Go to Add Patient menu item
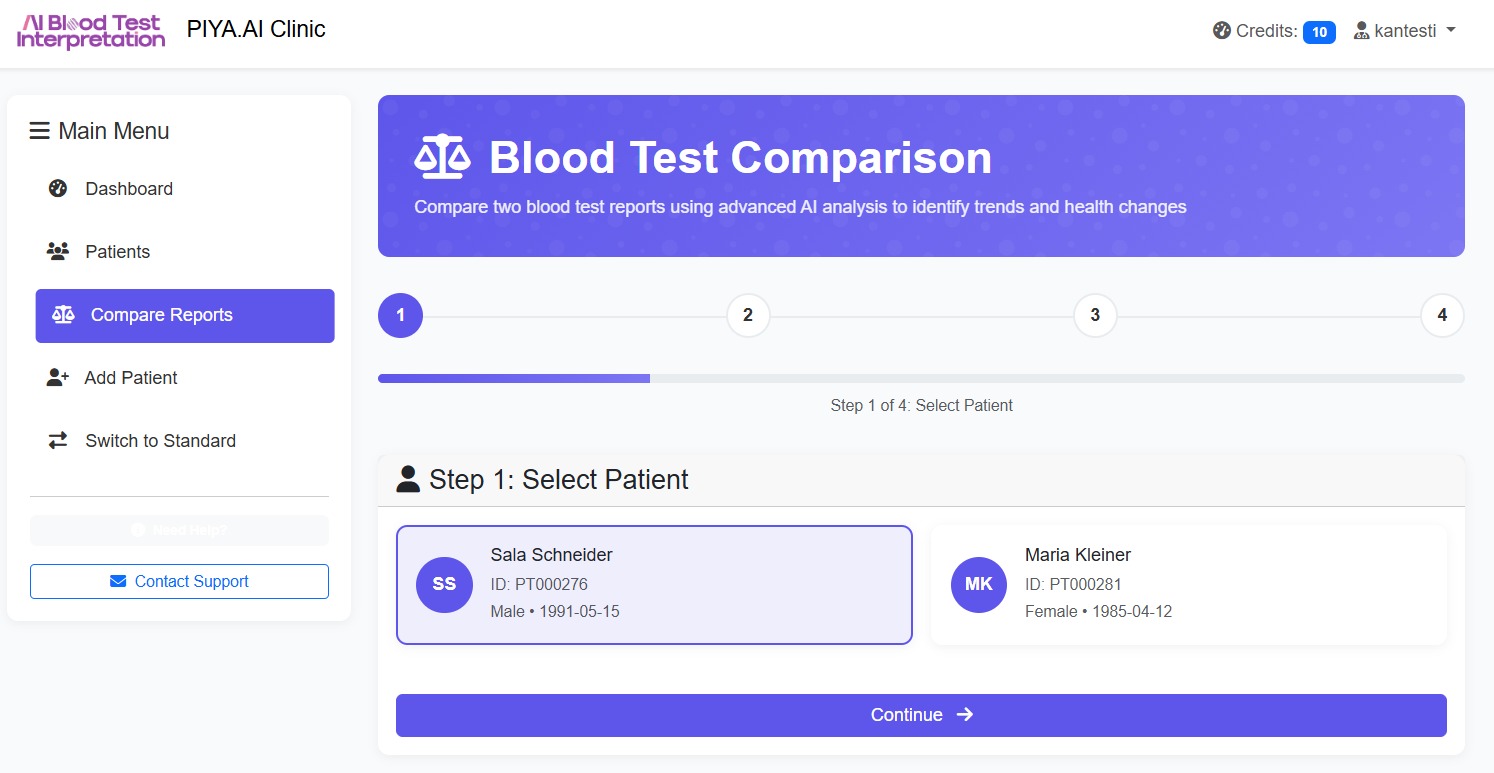1494x773 pixels. [130, 378]
